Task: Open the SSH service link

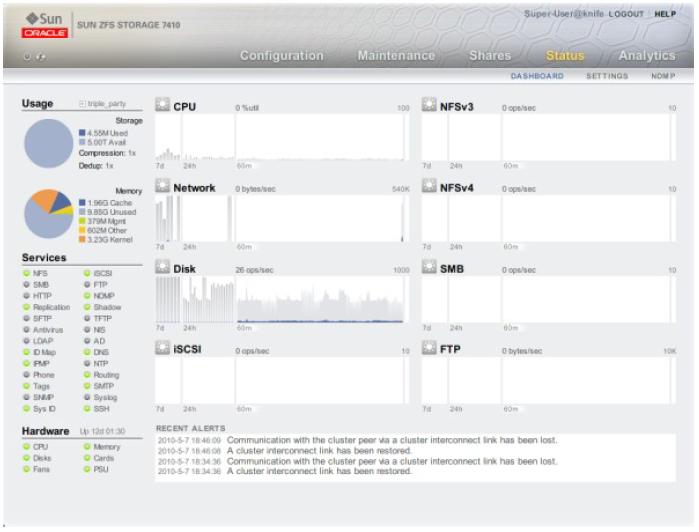Action: 101,409
